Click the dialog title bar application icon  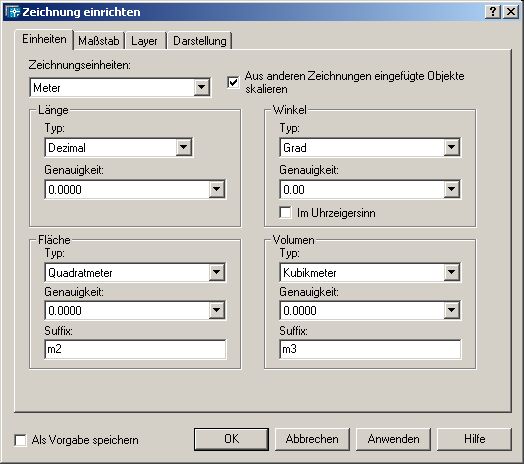click(x=13, y=12)
